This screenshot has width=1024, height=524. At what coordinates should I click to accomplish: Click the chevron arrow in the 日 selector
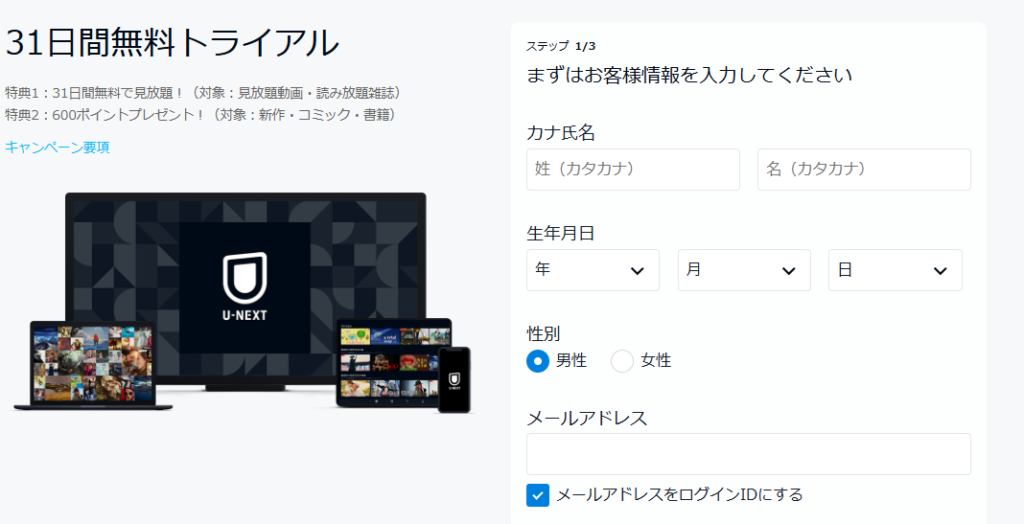[940, 271]
